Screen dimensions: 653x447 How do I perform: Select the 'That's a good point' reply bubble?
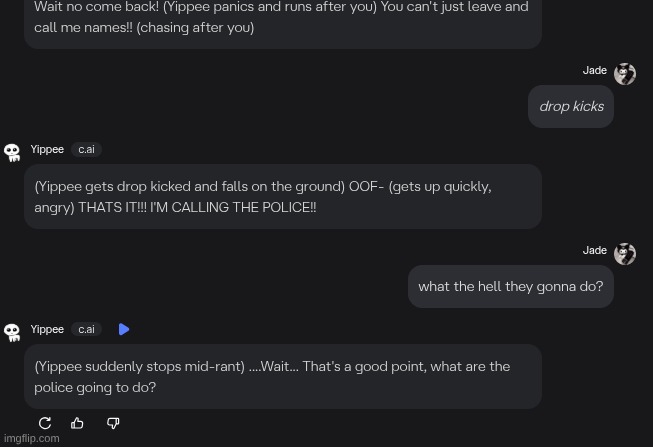click(283, 377)
